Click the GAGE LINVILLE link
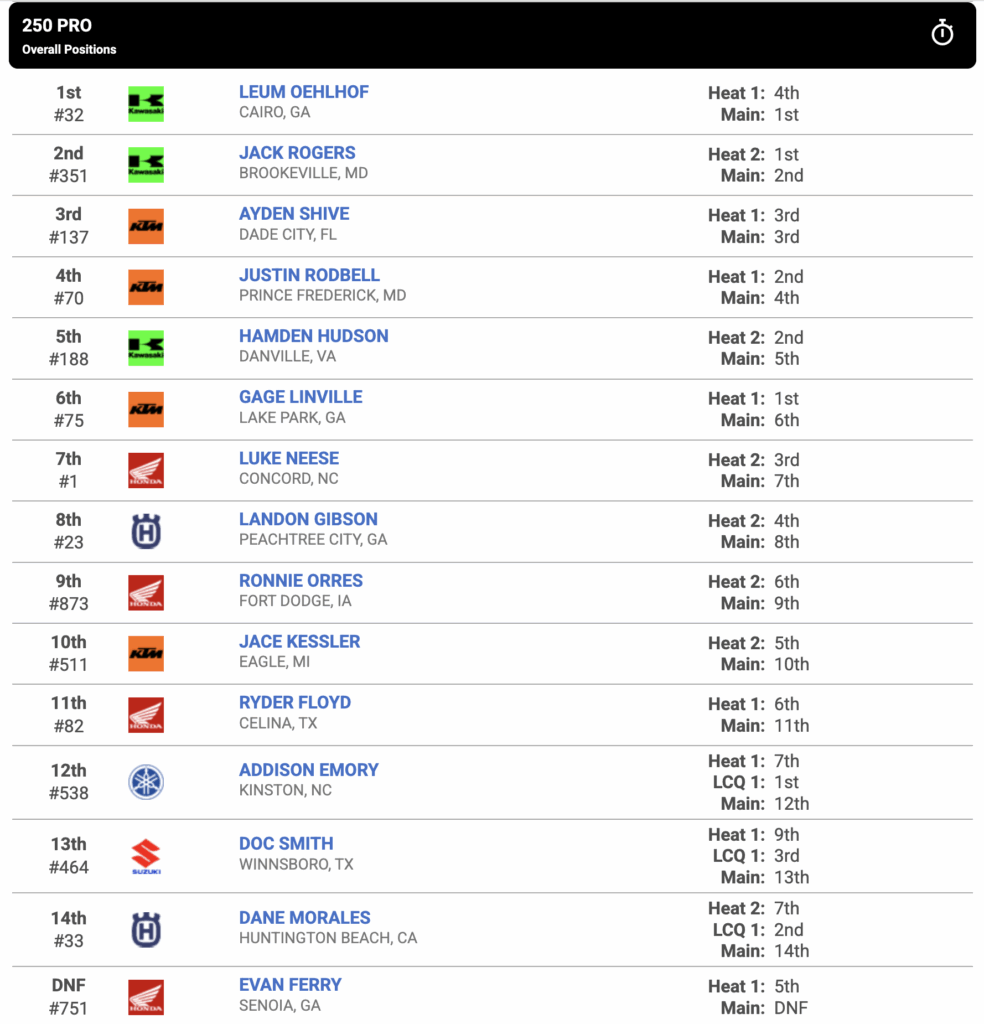Viewport: 984px width, 1024px height. point(300,397)
